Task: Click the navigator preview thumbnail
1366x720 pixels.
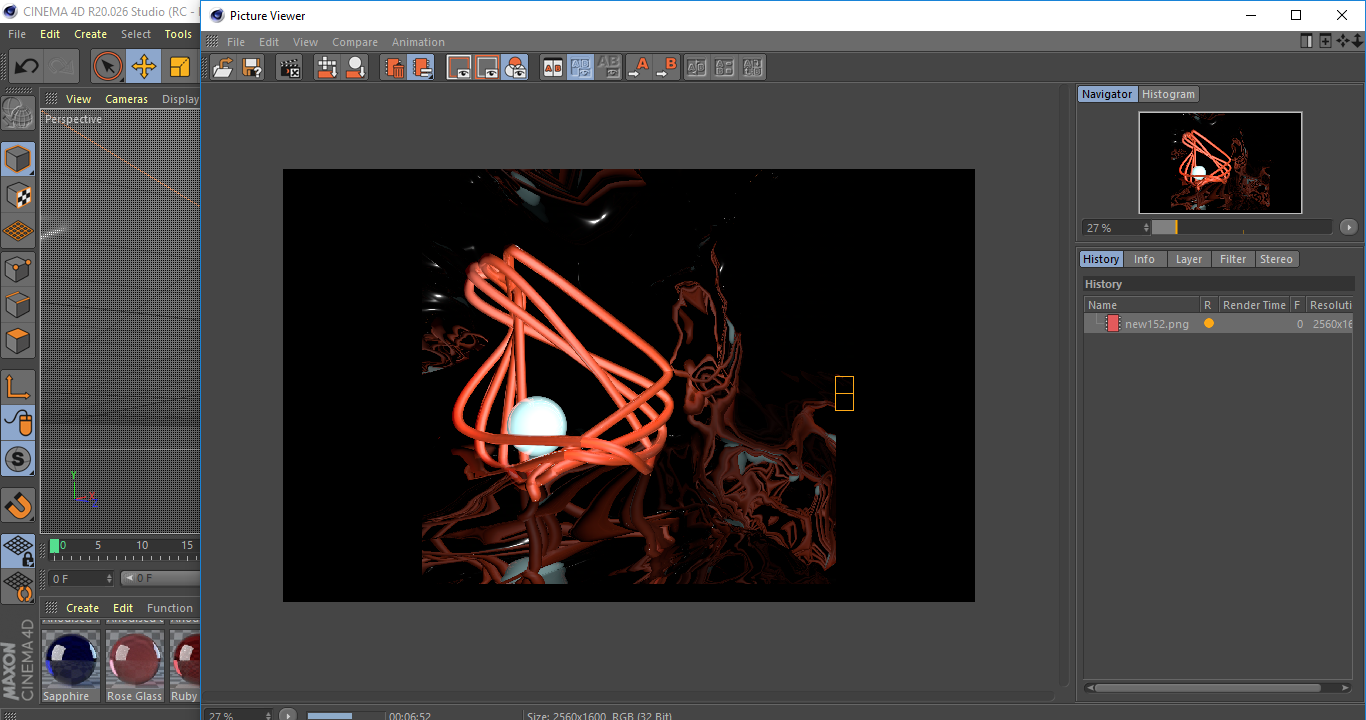Action: pyautogui.click(x=1220, y=162)
